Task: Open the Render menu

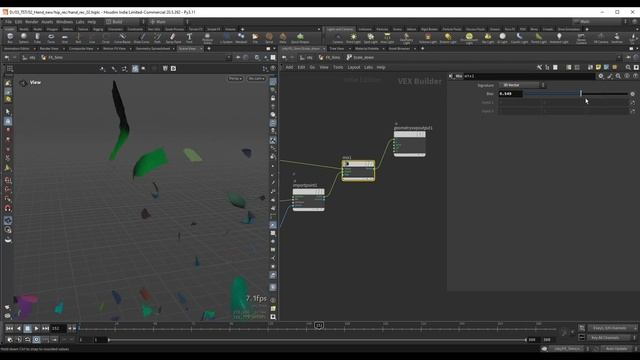Action: pyautogui.click(x=31, y=22)
